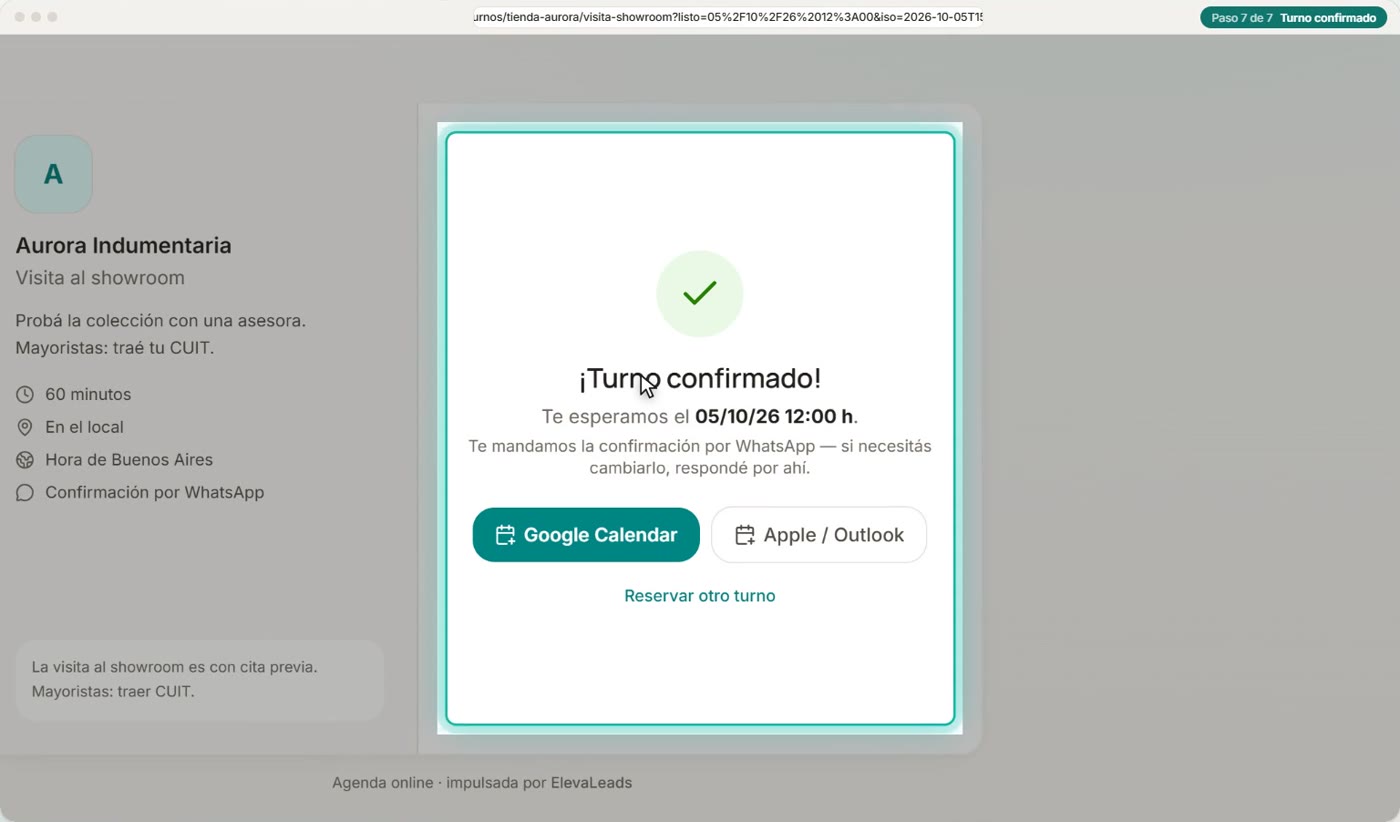Viewport: 1400px width, 822px height.
Task: Click the 'Confirmación por WhatsApp' text
Action: click(154, 493)
